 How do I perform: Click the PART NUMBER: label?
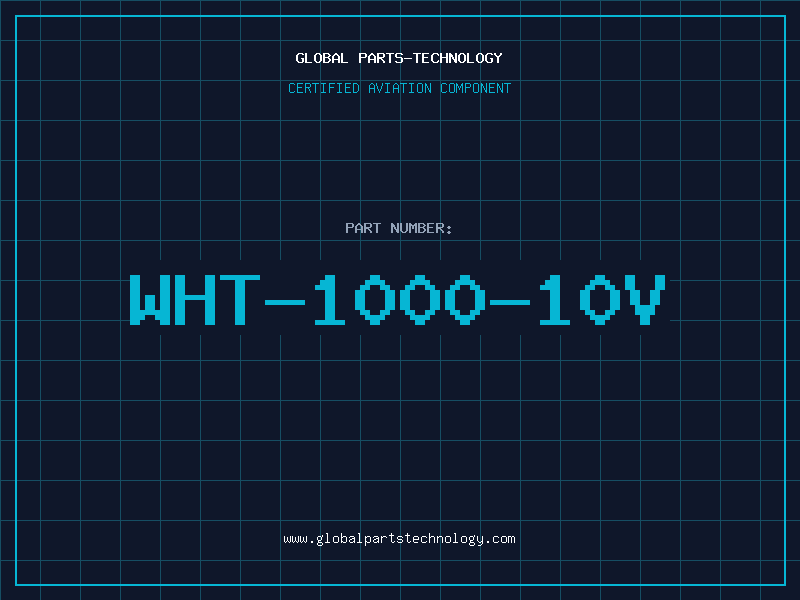point(399,228)
